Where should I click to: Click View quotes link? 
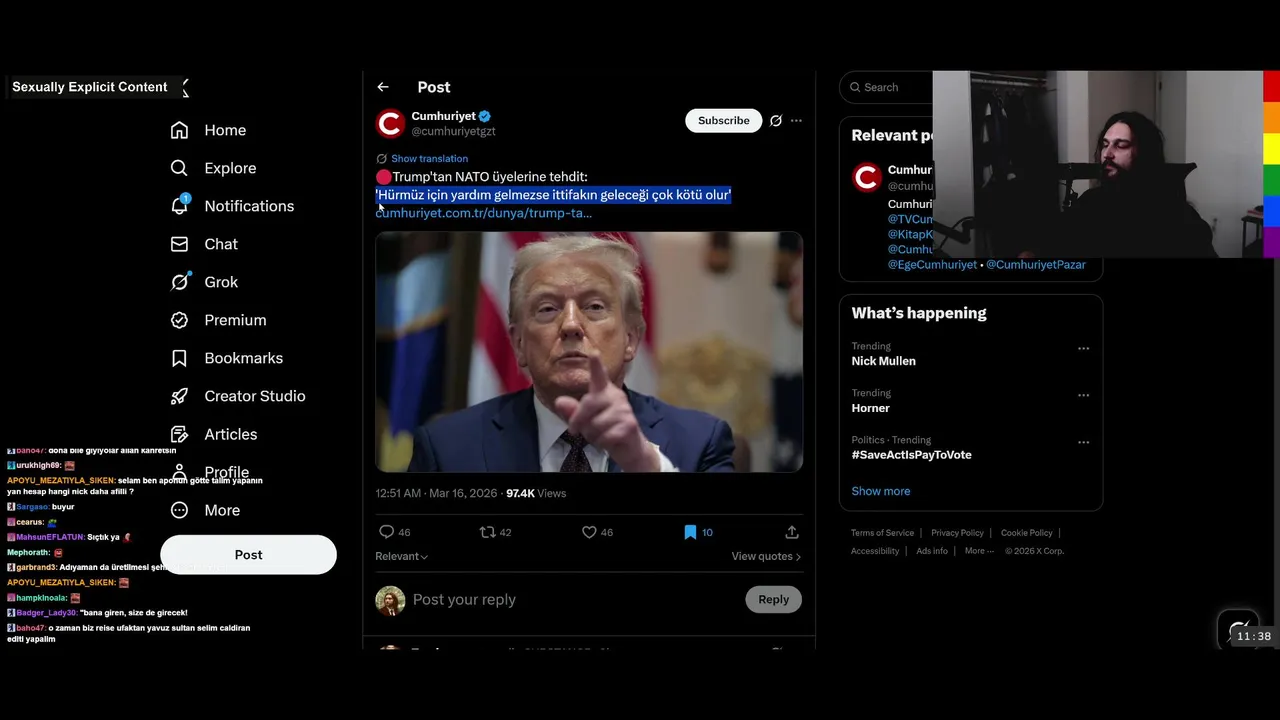tap(766, 556)
